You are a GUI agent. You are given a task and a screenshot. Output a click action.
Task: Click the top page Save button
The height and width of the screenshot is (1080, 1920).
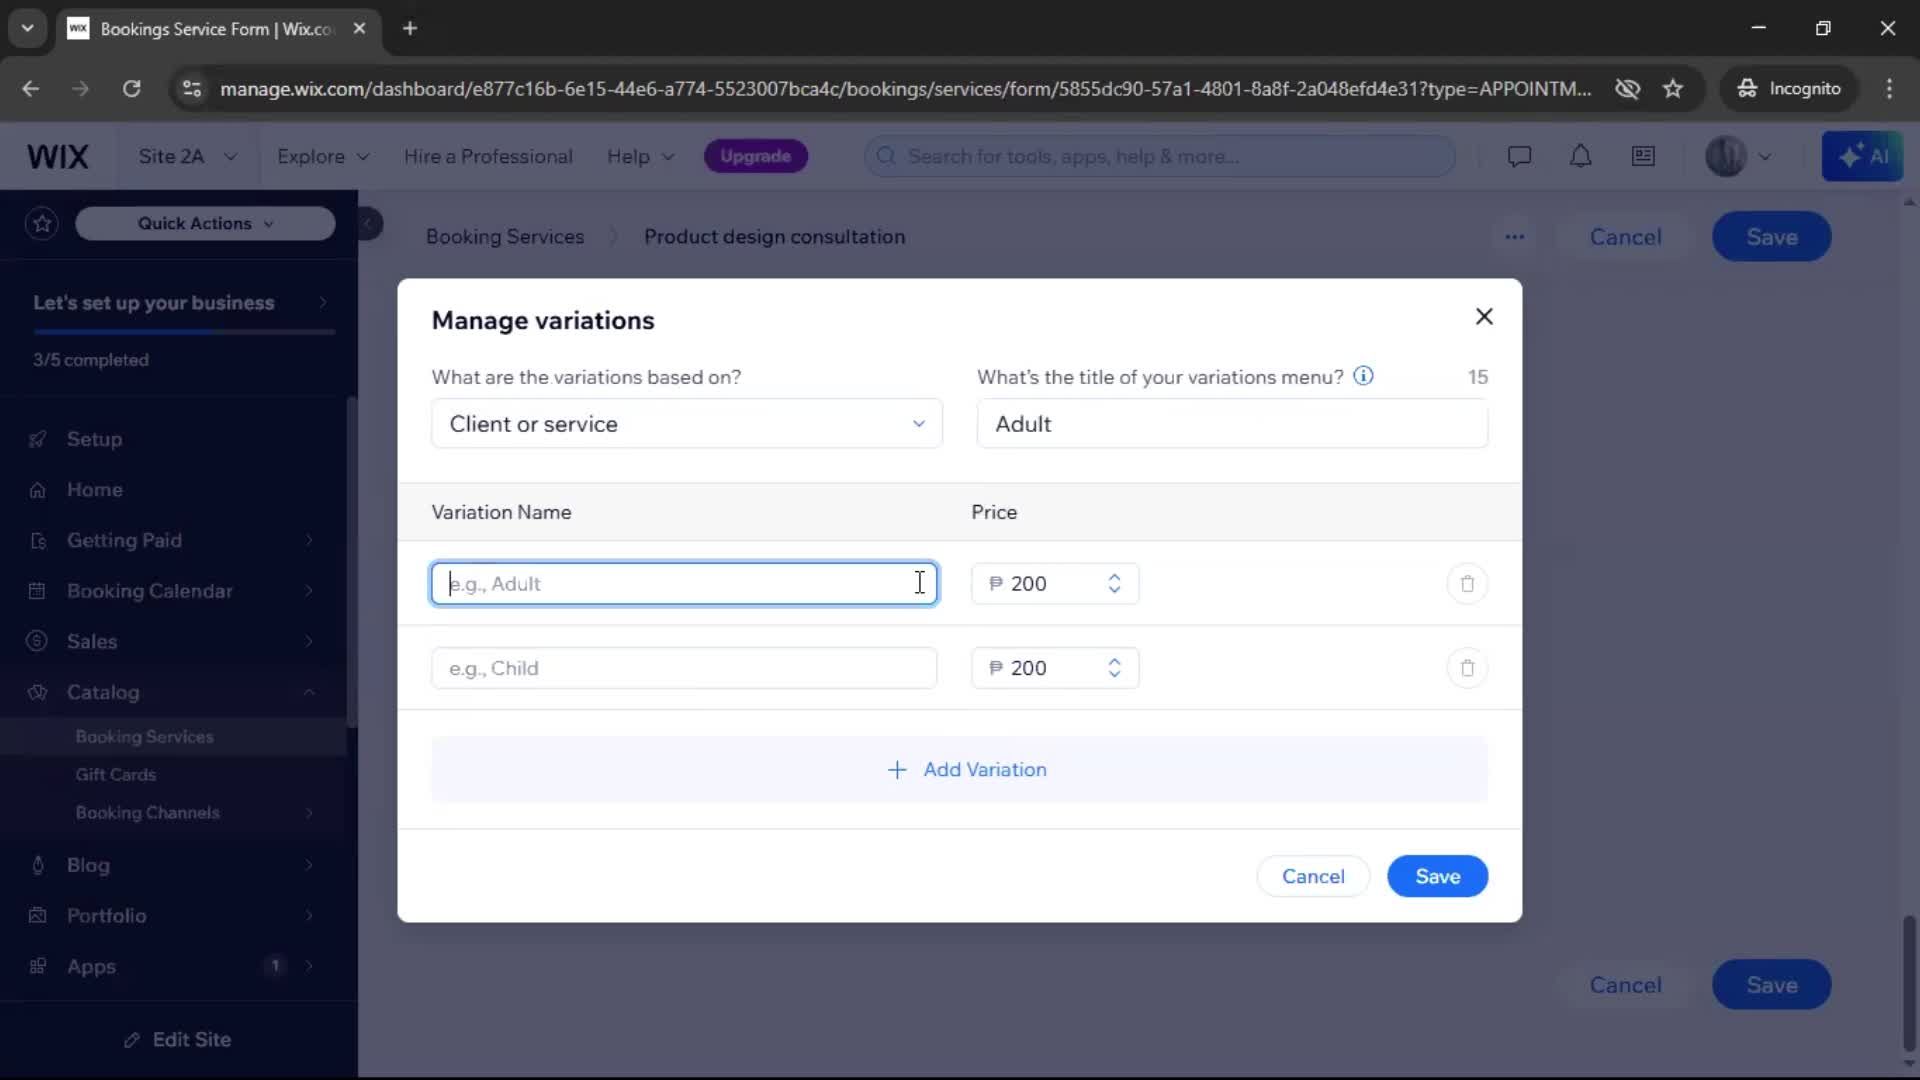[1771, 237]
